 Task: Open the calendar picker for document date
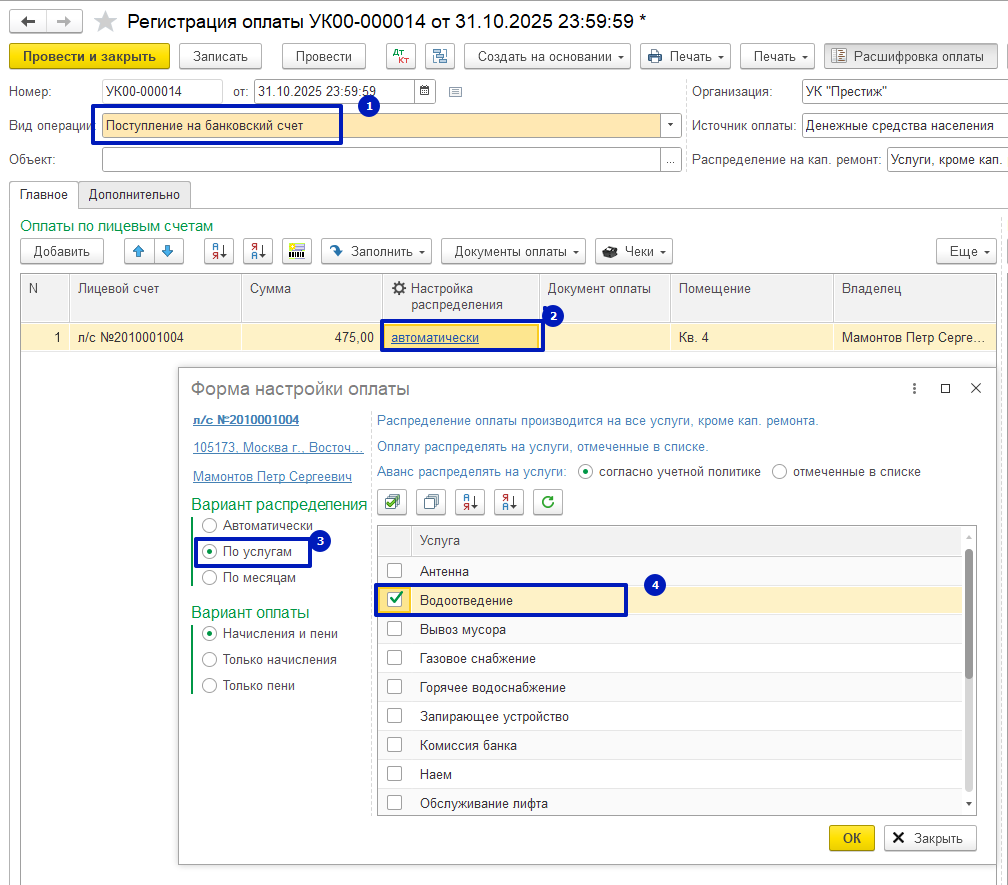(x=425, y=92)
